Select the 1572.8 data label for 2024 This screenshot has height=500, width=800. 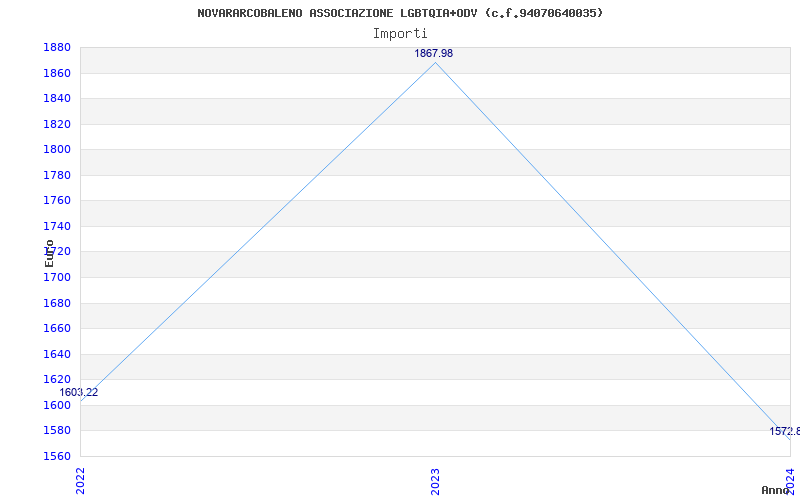pyautogui.click(x=785, y=432)
